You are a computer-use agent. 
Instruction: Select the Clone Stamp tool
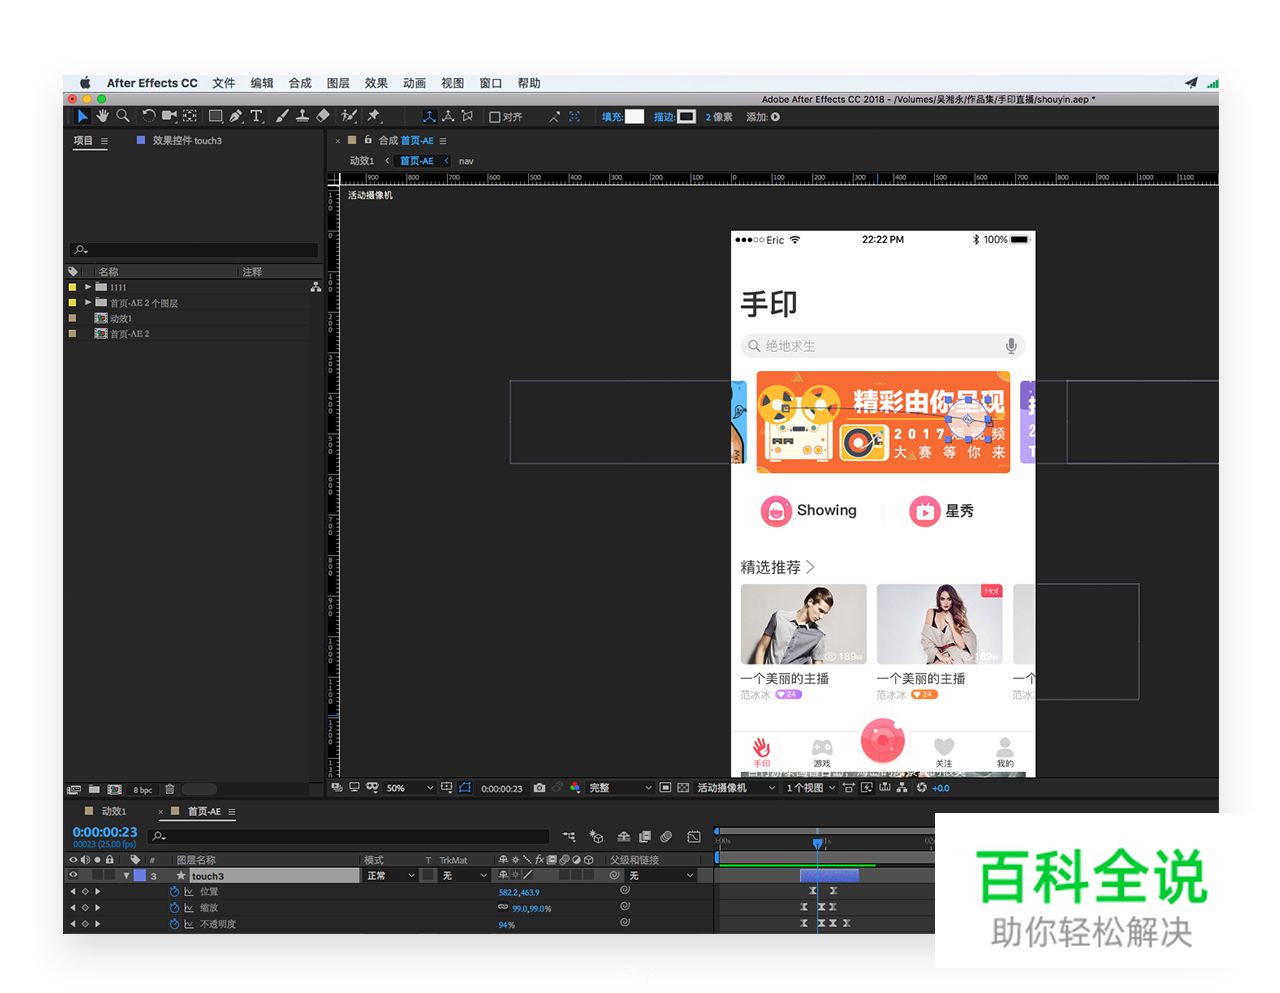point(302,116)
